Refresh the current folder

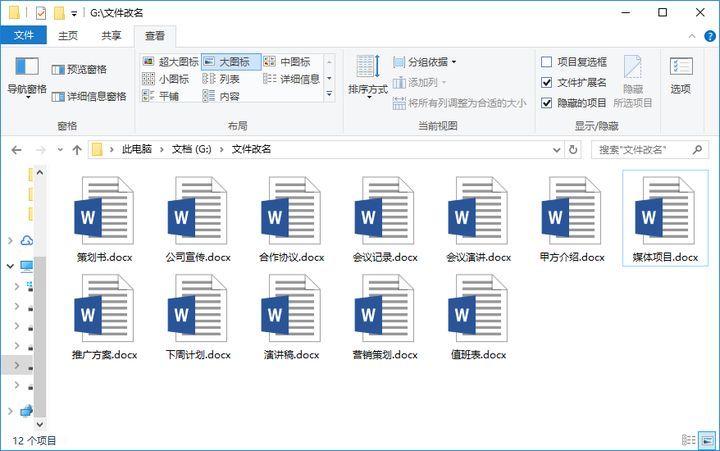point(573,150)
